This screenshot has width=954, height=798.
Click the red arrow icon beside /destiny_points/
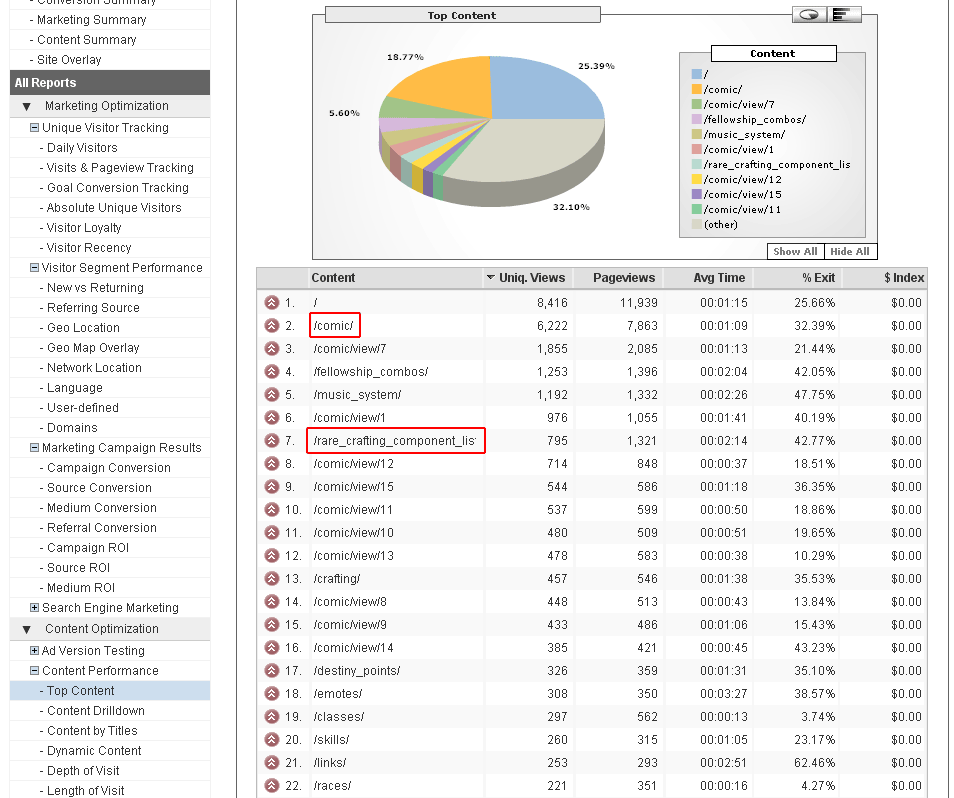tap(271, 670)
